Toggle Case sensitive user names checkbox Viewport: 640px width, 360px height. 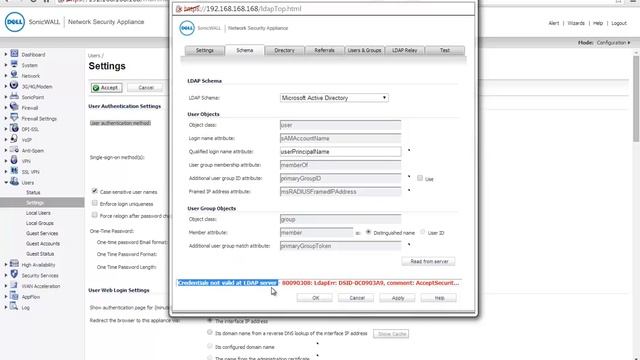coord(95,191)
